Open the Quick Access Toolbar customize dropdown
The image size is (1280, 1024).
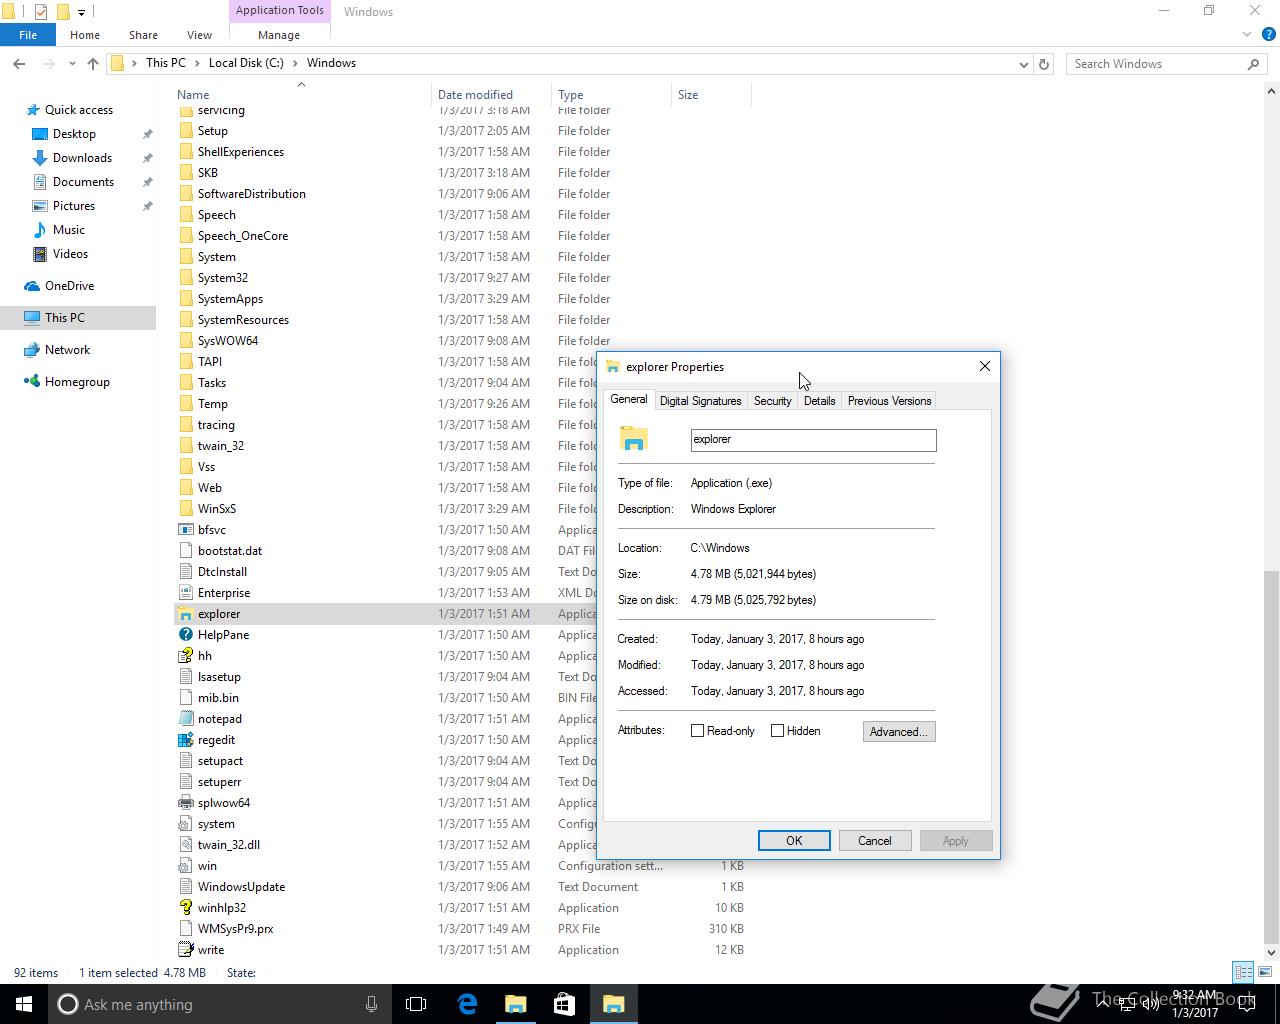point(82,12)
